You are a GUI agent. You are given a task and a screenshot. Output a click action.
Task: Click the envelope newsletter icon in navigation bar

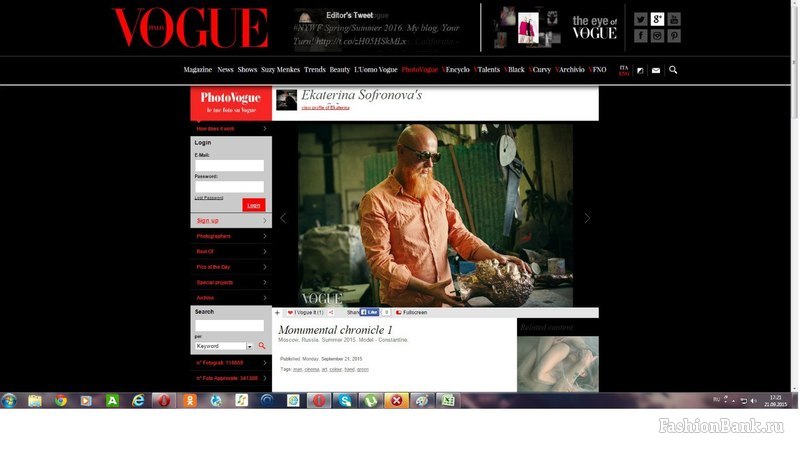tap(656, 70)
